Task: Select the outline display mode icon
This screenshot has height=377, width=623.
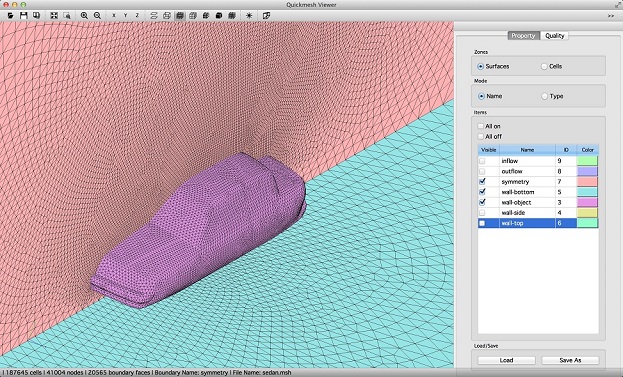Action: (x=154, y=15)
